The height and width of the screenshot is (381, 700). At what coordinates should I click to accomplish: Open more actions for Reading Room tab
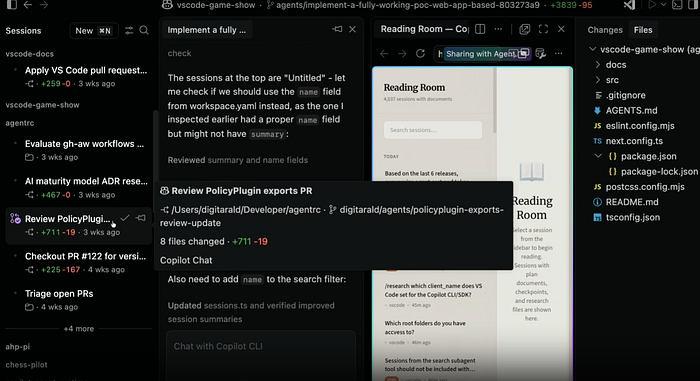498,29
